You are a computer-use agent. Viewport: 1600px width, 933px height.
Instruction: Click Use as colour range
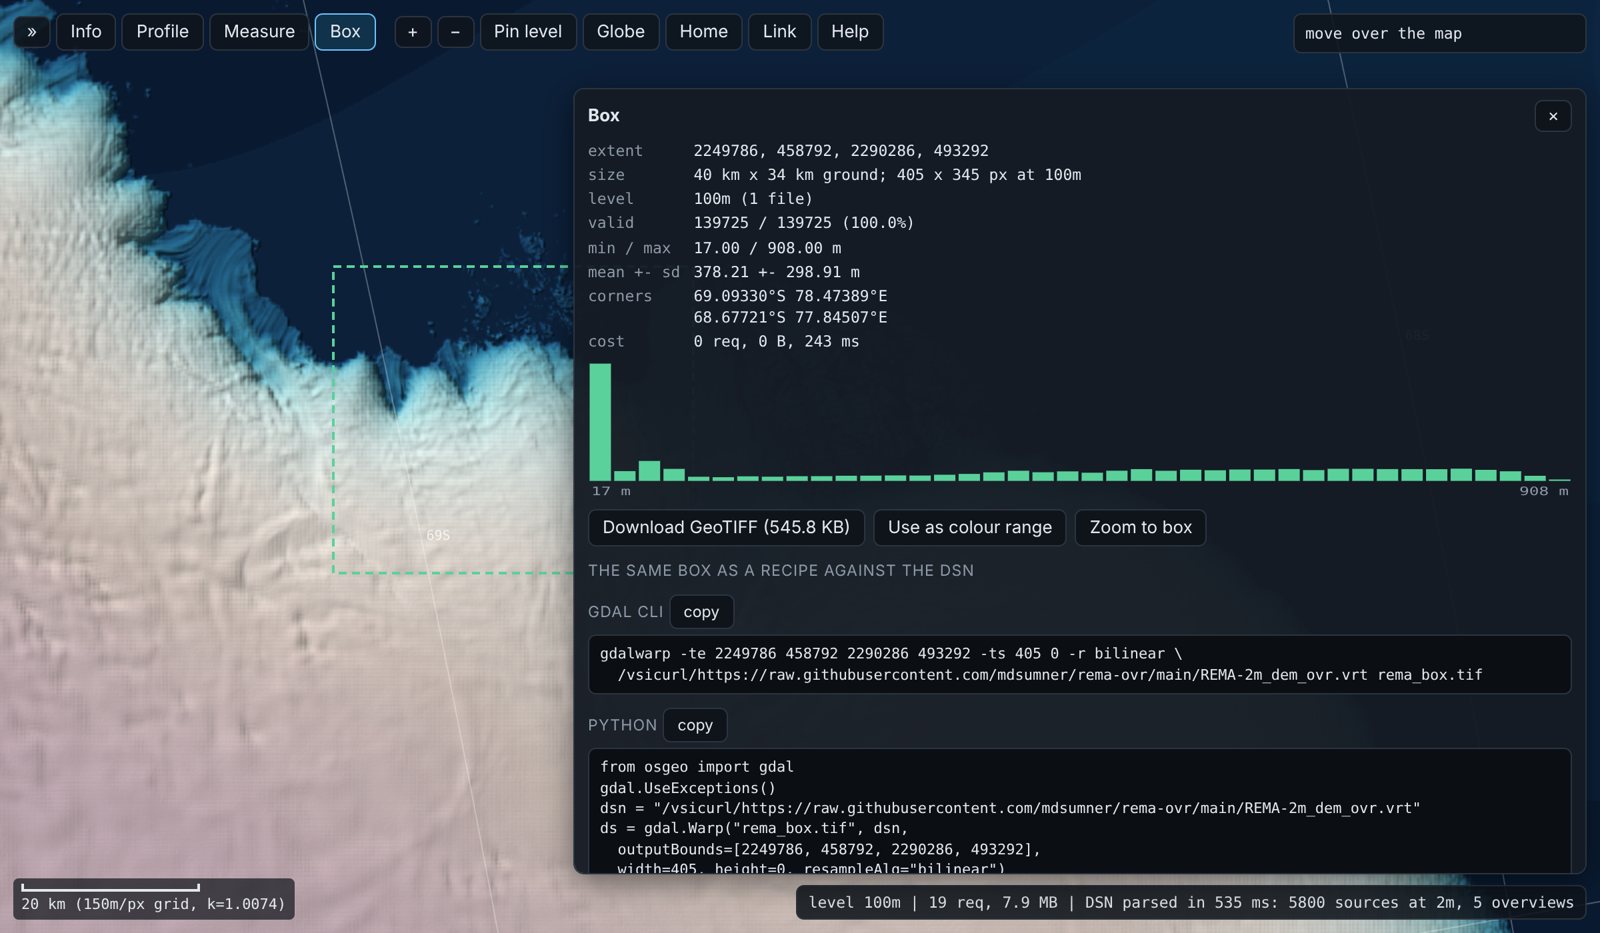click(x=970, y=527)
